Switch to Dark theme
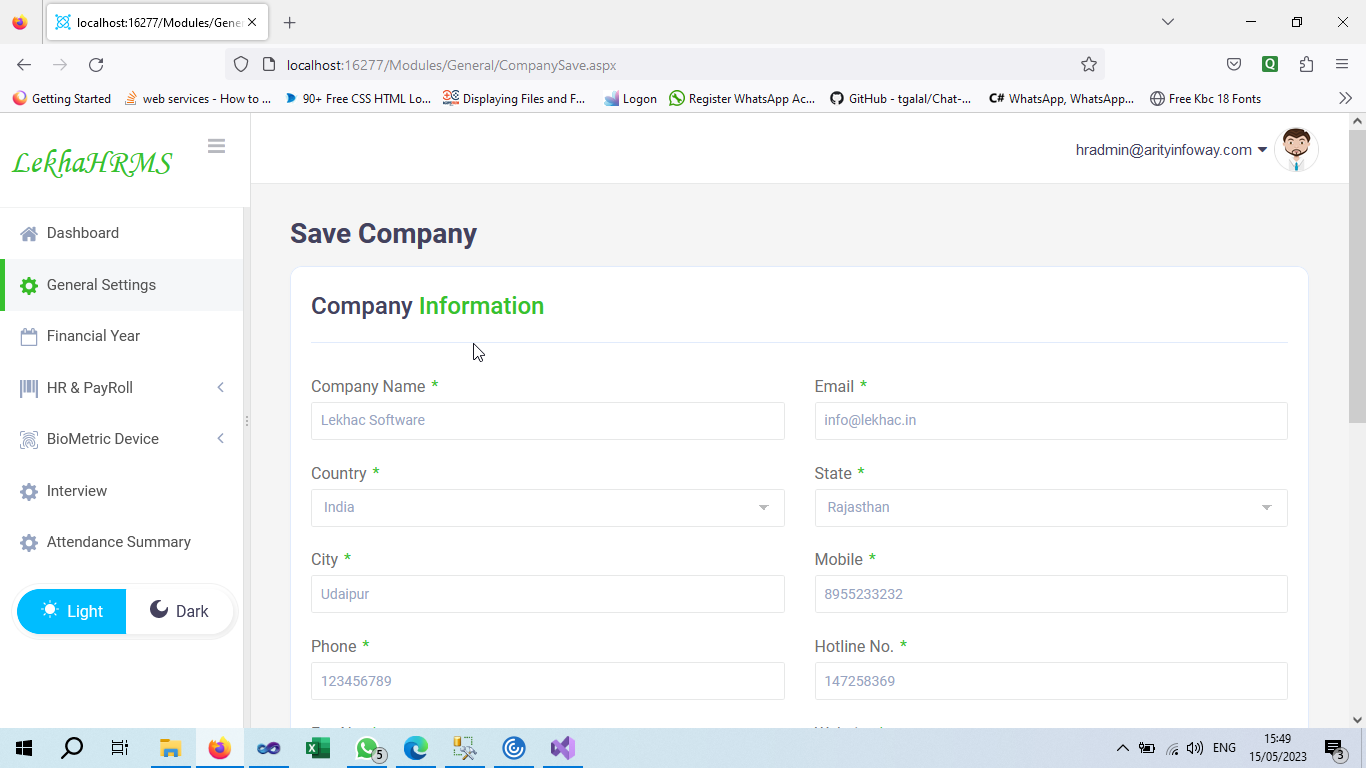Viewport: 1366px width, 768px height. (180, 611)
